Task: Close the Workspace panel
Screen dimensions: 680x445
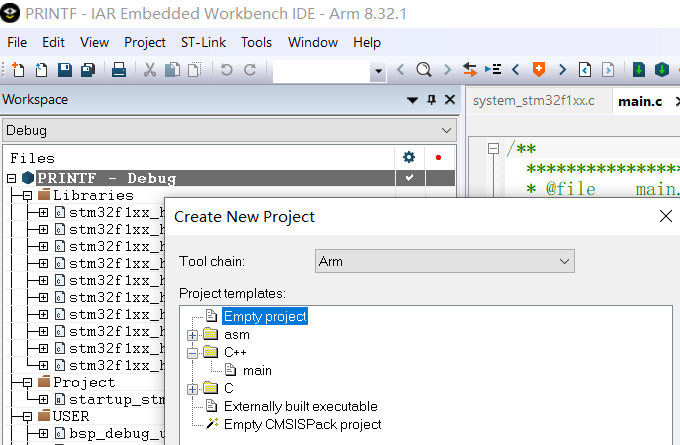Action: [450, 100]
